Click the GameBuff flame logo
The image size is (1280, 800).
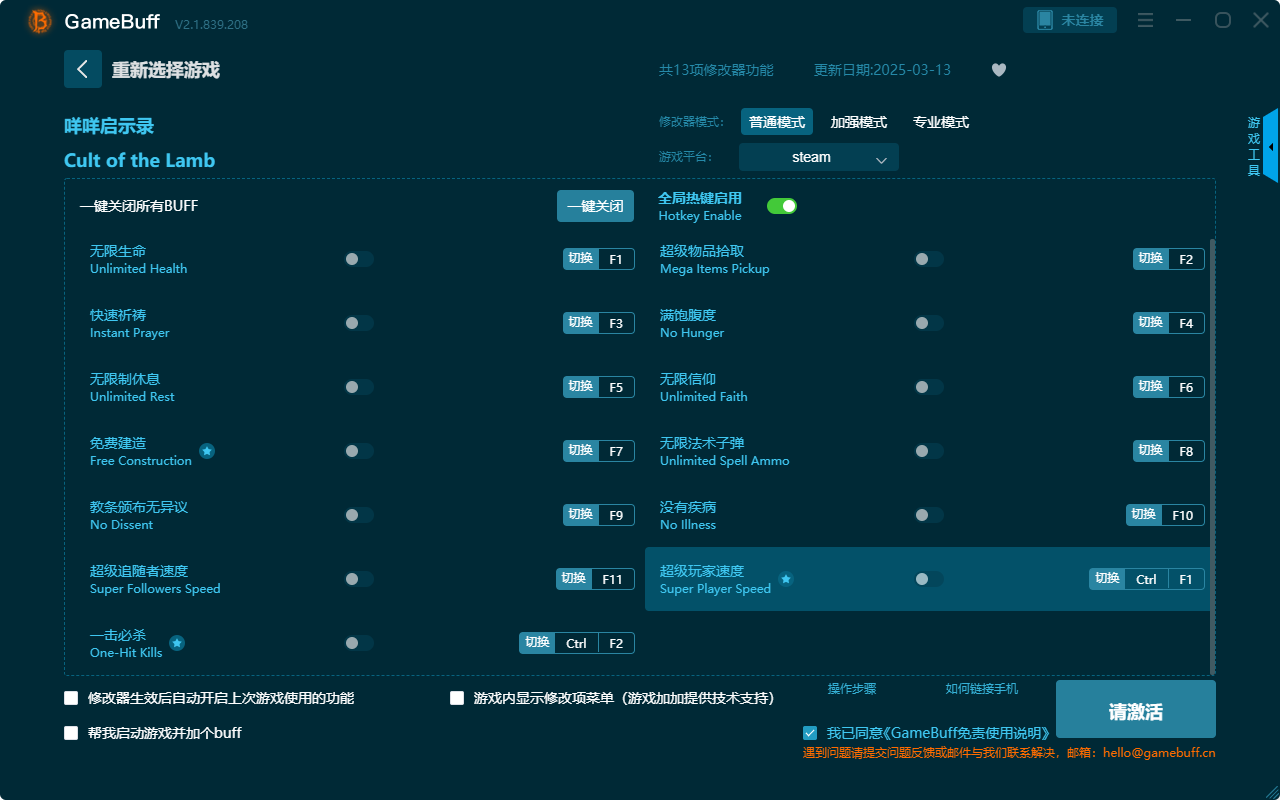click(38, 20)
